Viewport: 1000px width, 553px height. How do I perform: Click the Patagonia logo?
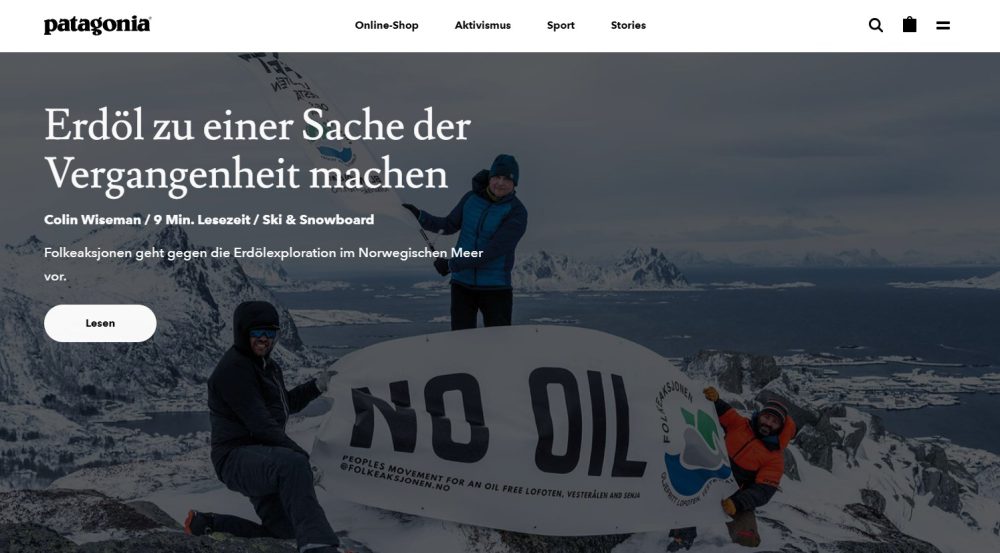98,26
